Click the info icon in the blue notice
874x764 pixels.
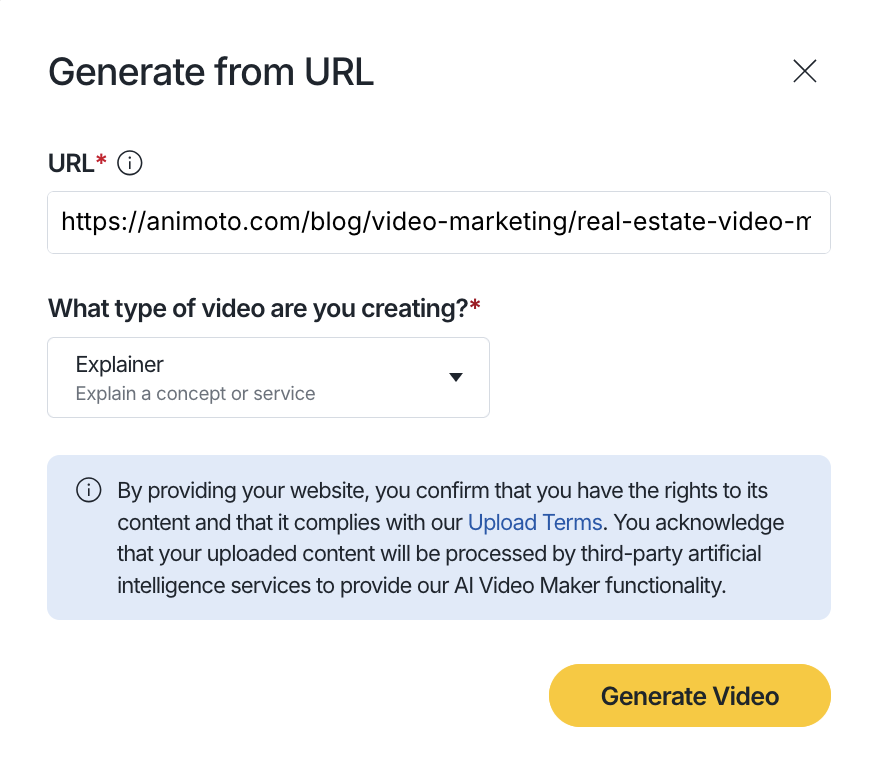[x=89, y=490]
